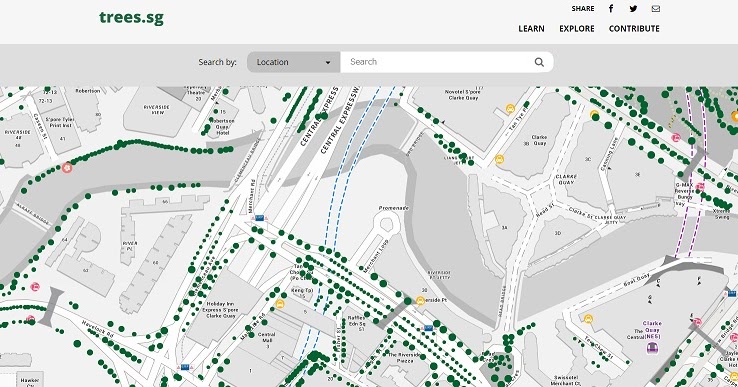Click the Read St label

pyautogui.click(x=545, y=210)
